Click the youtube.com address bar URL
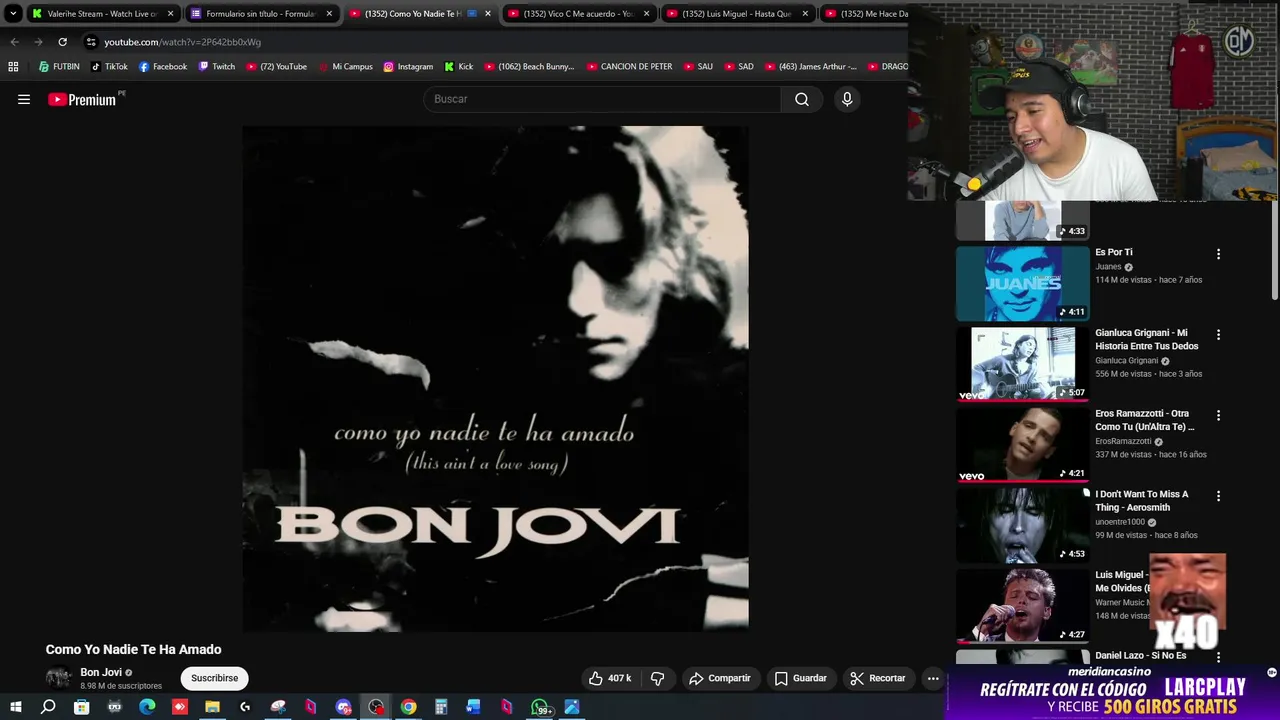The image size is (1280, 720). (182, 42)
